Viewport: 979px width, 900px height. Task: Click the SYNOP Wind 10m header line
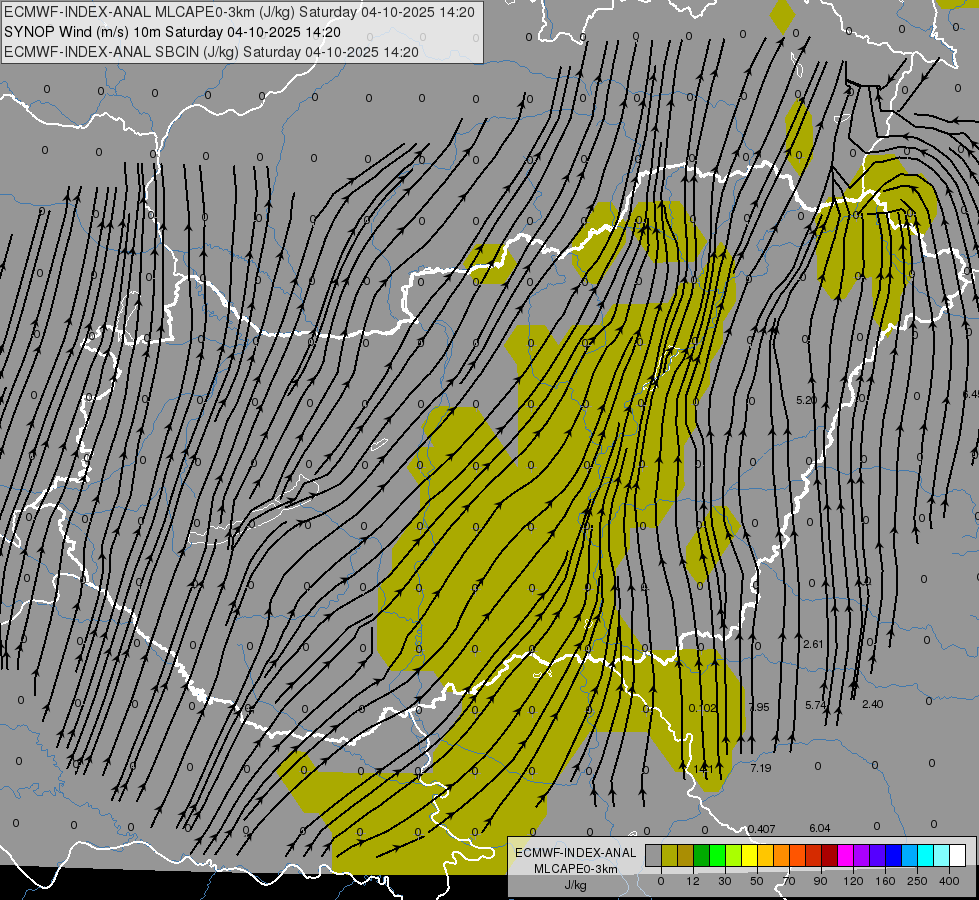click(172, 32)
